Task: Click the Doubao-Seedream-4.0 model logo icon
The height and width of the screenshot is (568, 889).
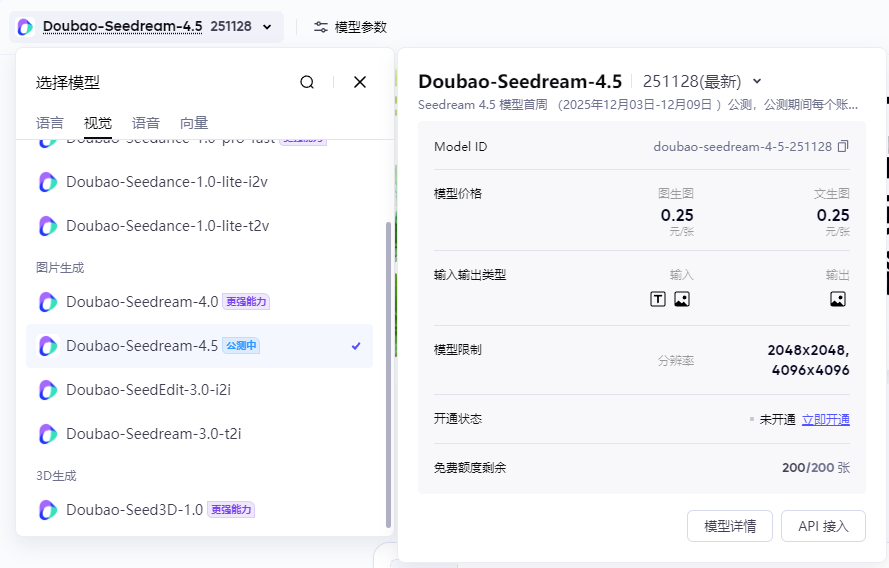Action: click(48, 302)
